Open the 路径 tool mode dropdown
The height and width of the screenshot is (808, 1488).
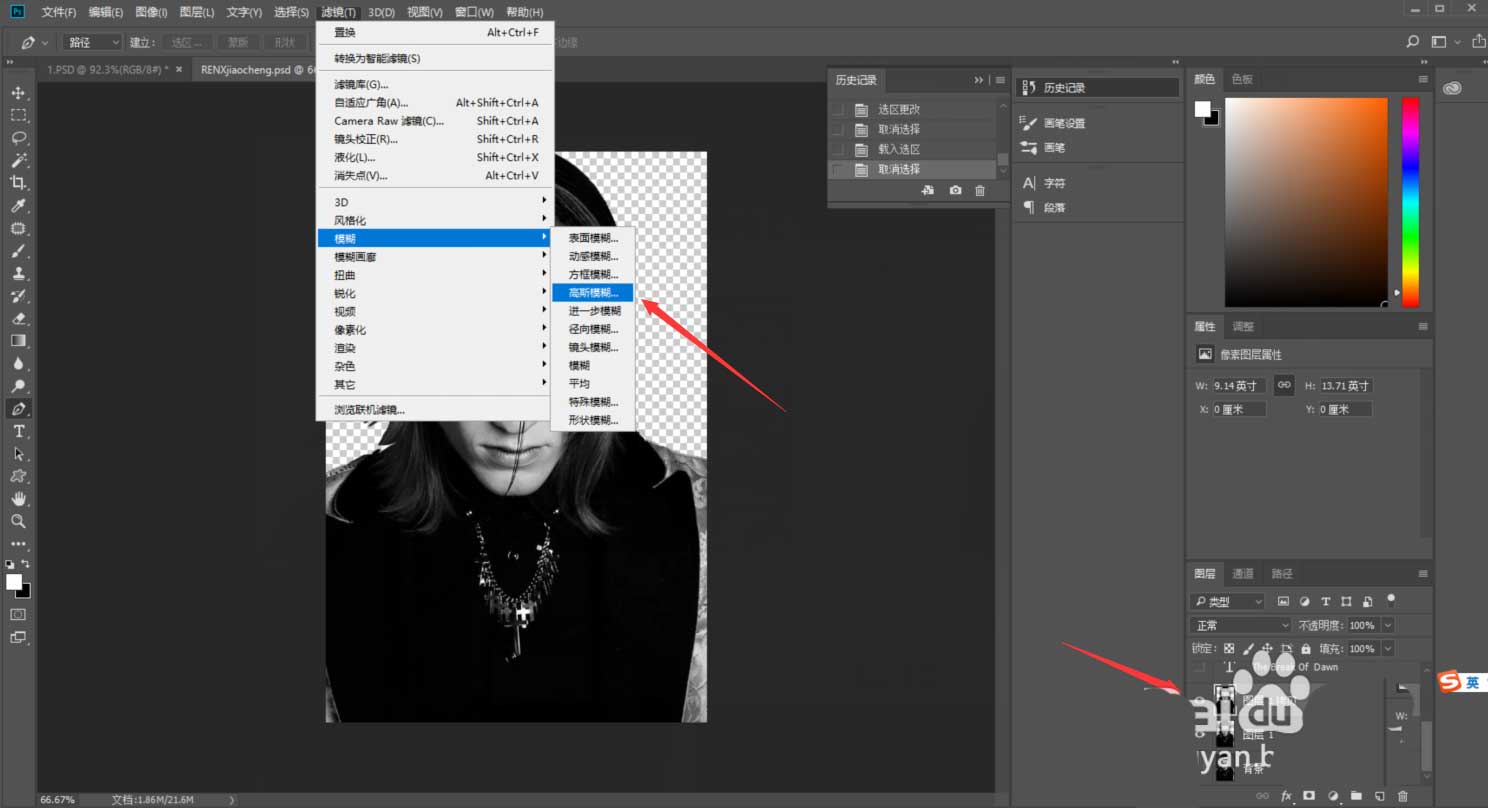(92, 43)
